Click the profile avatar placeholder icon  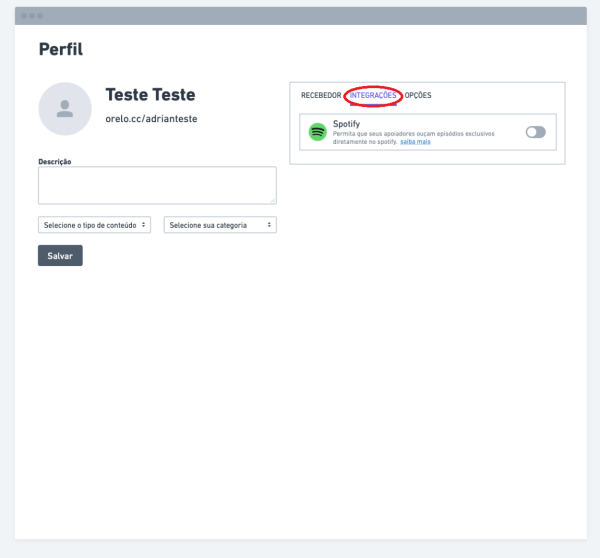click(65, 109)
